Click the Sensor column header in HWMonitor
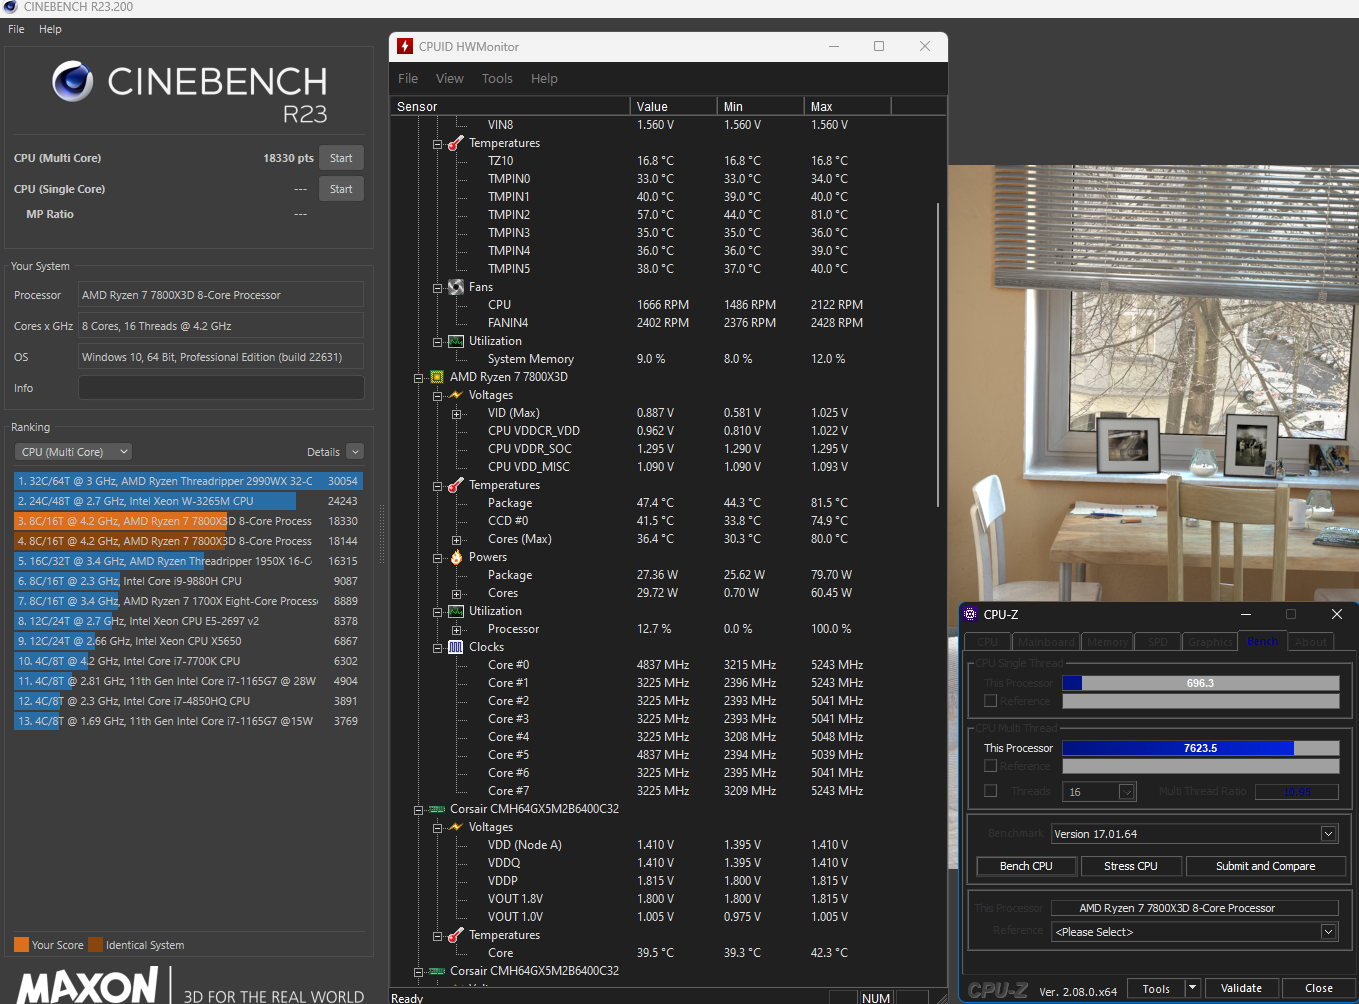Screen dimensions: 1359x1004 pyautogui.click(x=510, y=106)
